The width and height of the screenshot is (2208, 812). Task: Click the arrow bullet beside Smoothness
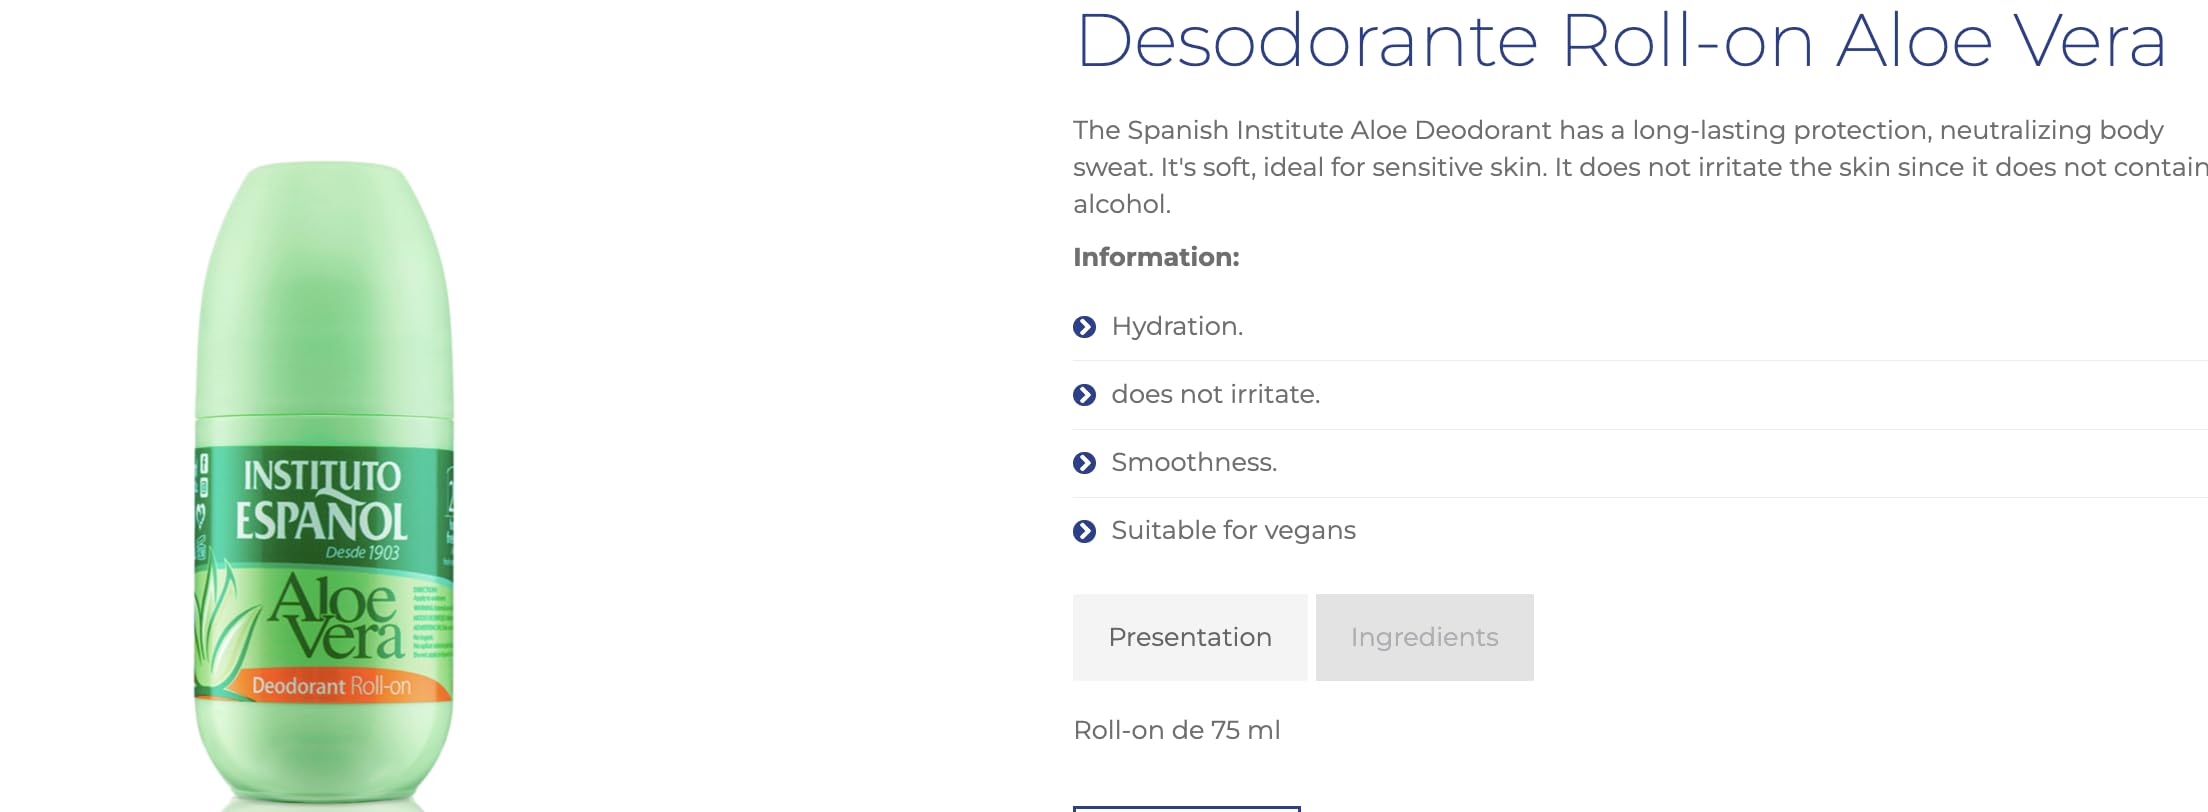(1084, 463)
